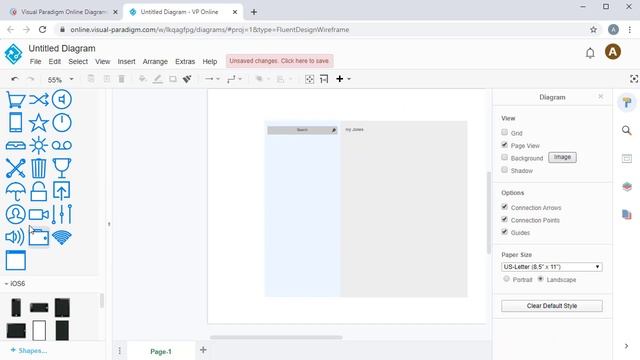Click the redo arrow in toolbar
The width and height of the screenshot is (640, 360).
(30, 79)
